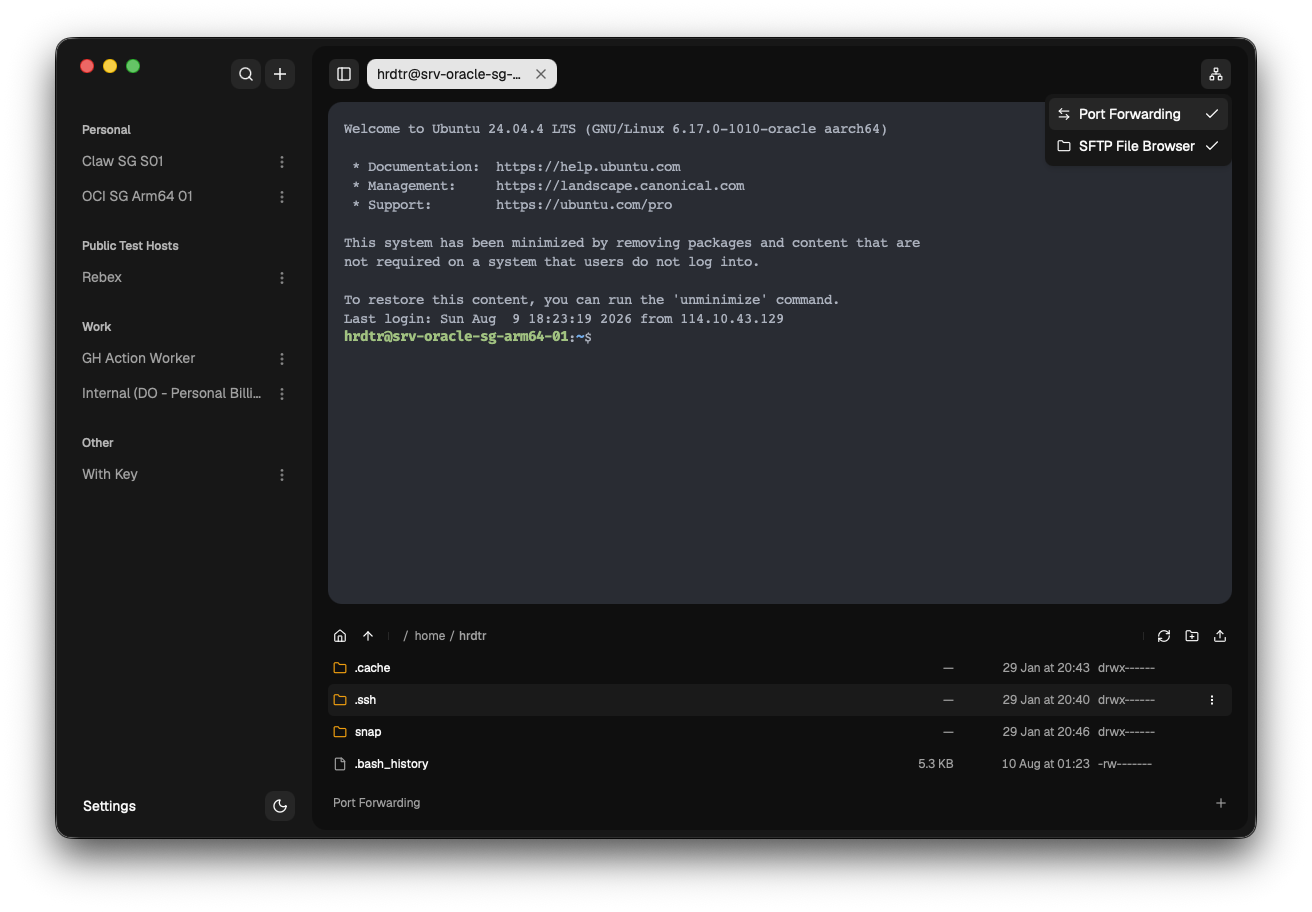Click the .bash_history date 10 Aug at 01:23

tap(1046, 764)
